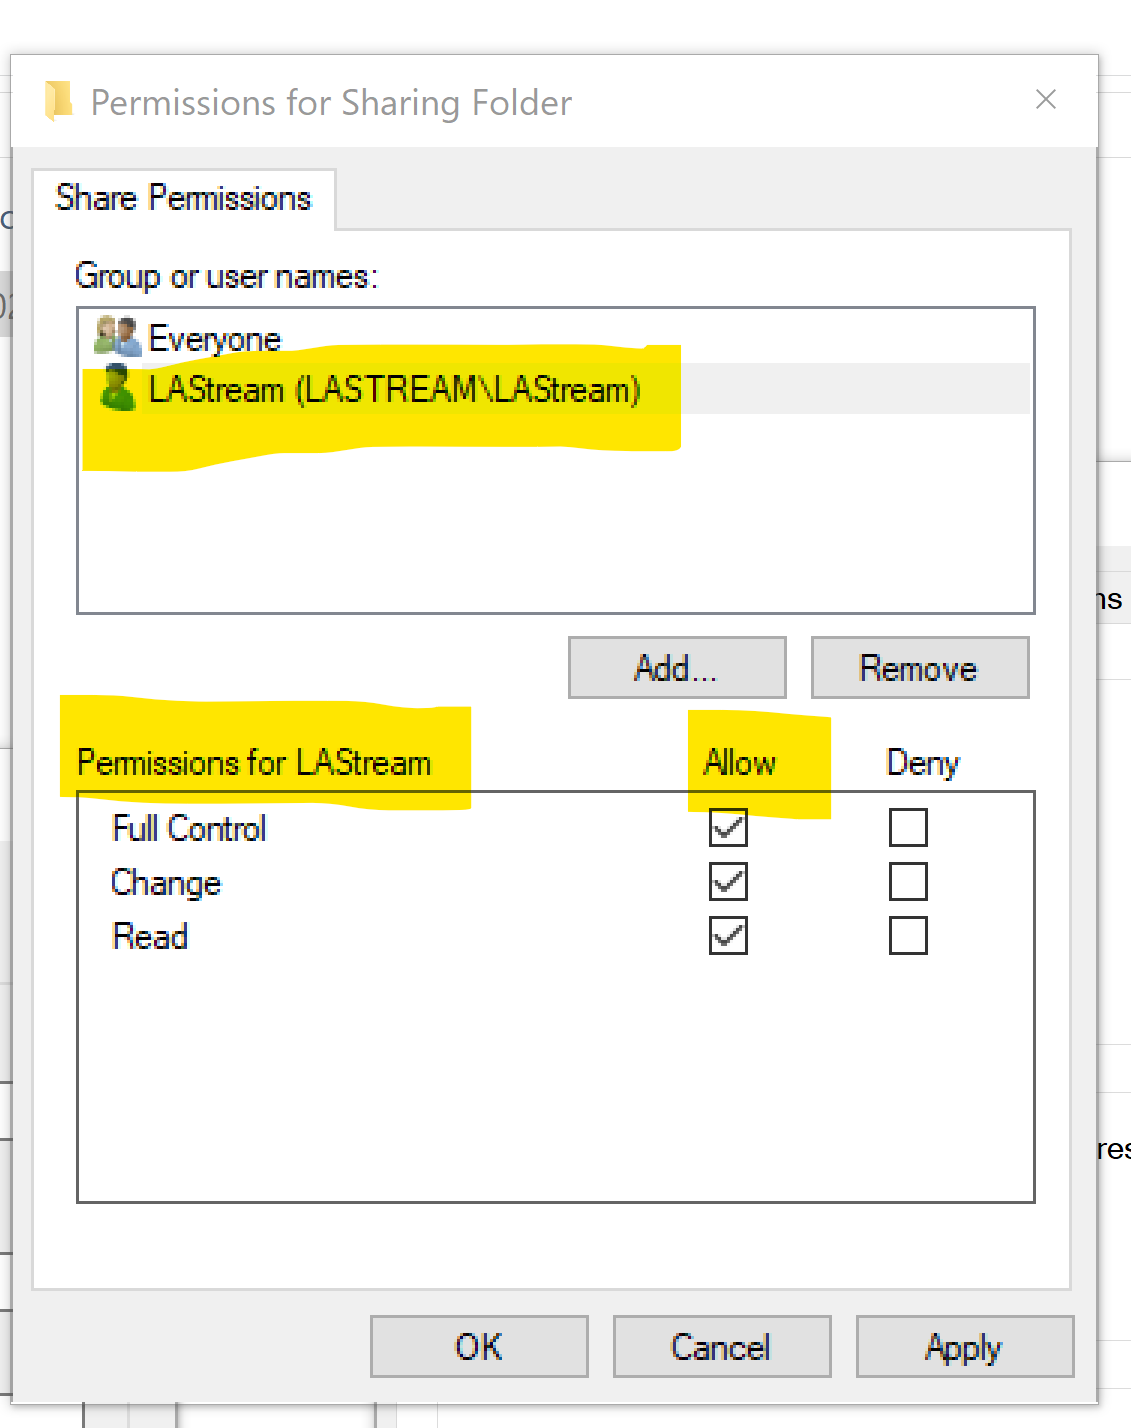Check Deny checkbox for Full Control
Viewport: 1131px width, 1428px height.
908,828
